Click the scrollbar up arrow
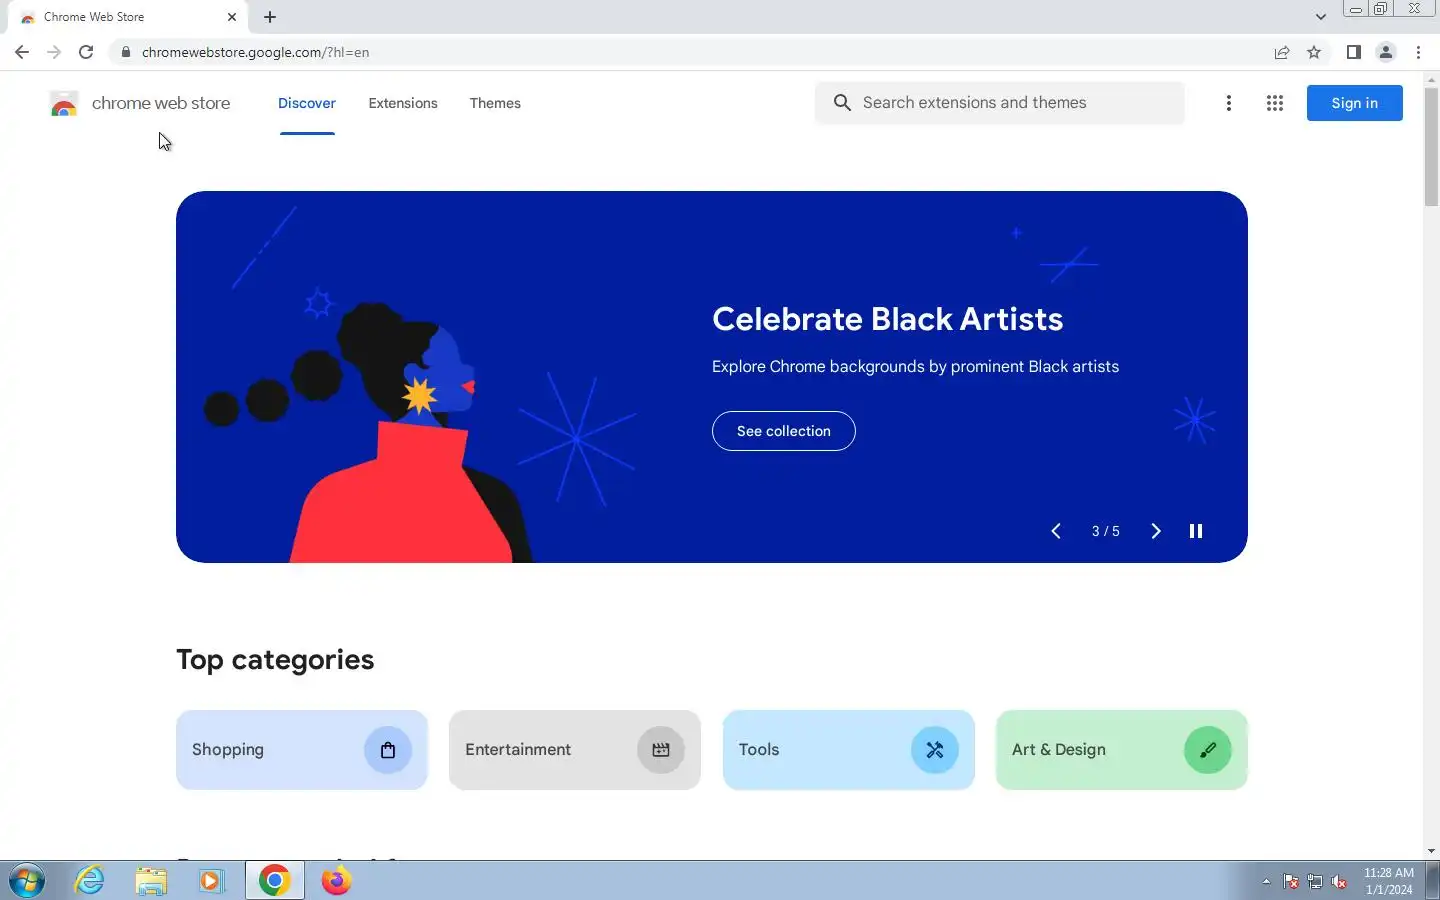The image size is (1440, 900). tap(1431, 79)
